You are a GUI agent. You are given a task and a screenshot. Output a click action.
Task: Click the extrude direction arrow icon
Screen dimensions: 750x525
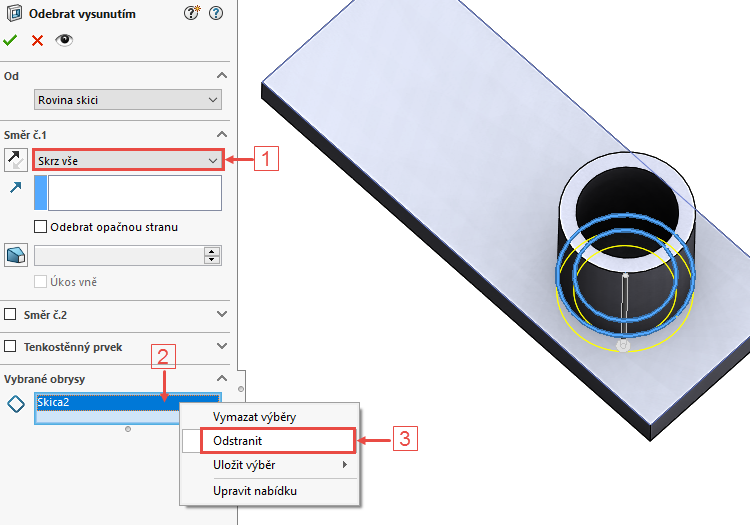point(16,188)
